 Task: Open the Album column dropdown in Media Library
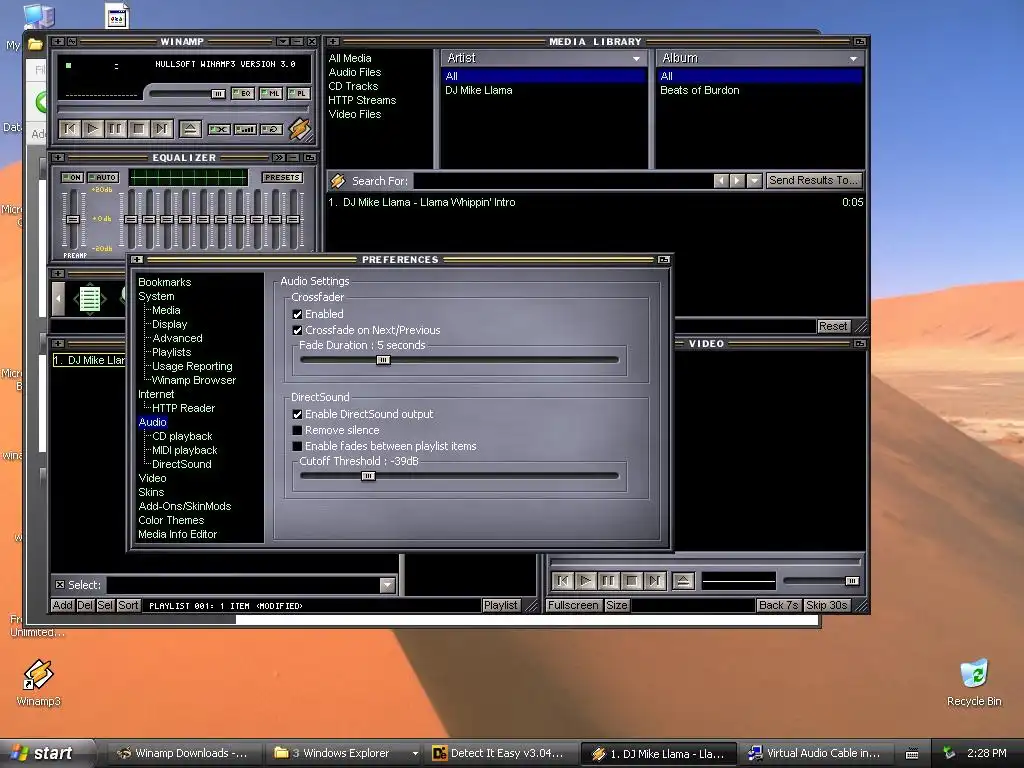(853, 58)
